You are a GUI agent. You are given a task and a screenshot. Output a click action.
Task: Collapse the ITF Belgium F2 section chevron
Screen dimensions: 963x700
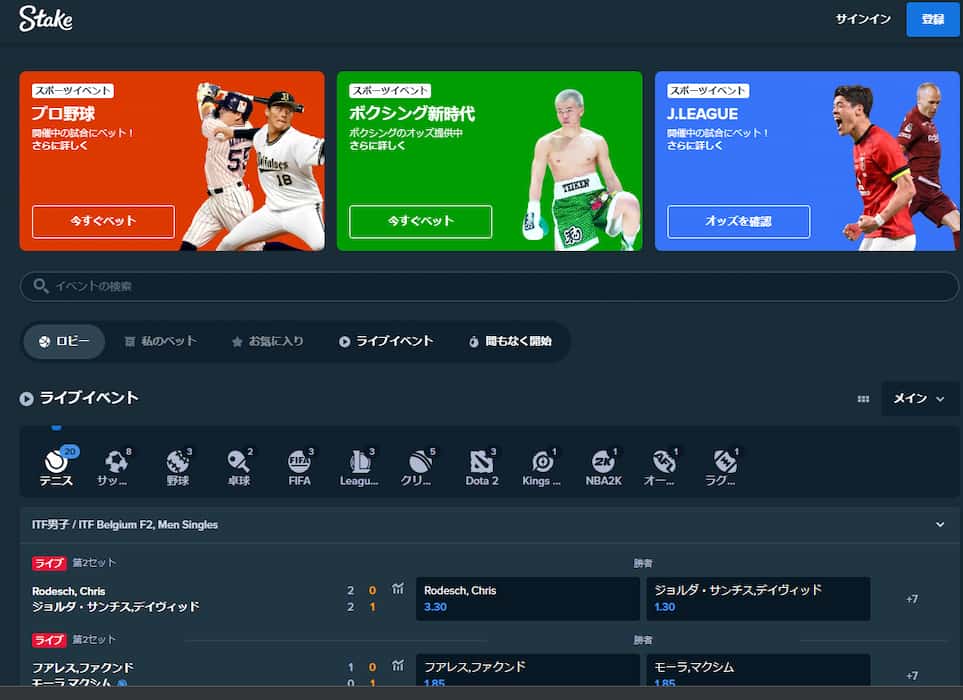click(940, 525)
